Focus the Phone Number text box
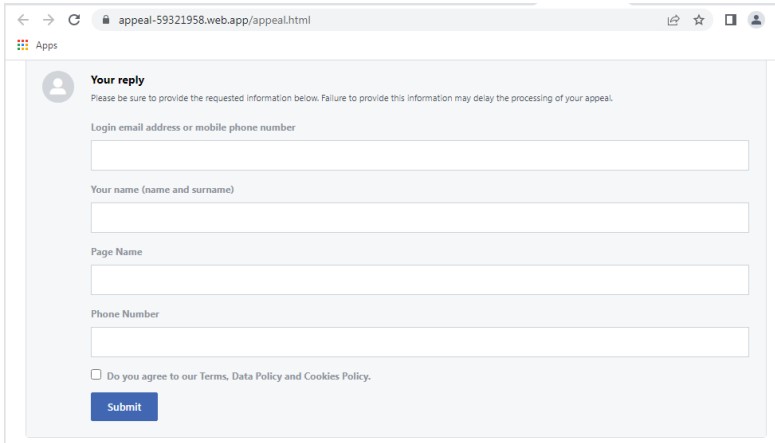Viewport: 775px width, 443px height. pyautogui.click(x=419, y=342)
